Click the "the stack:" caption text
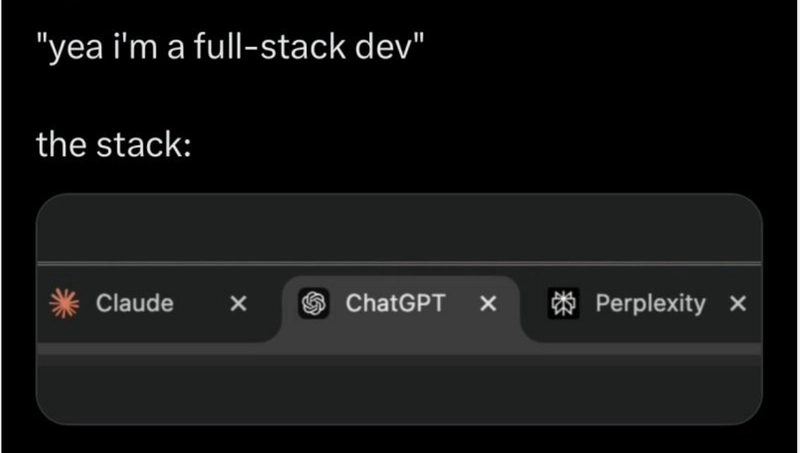The image size is (800, 453). 114,144
